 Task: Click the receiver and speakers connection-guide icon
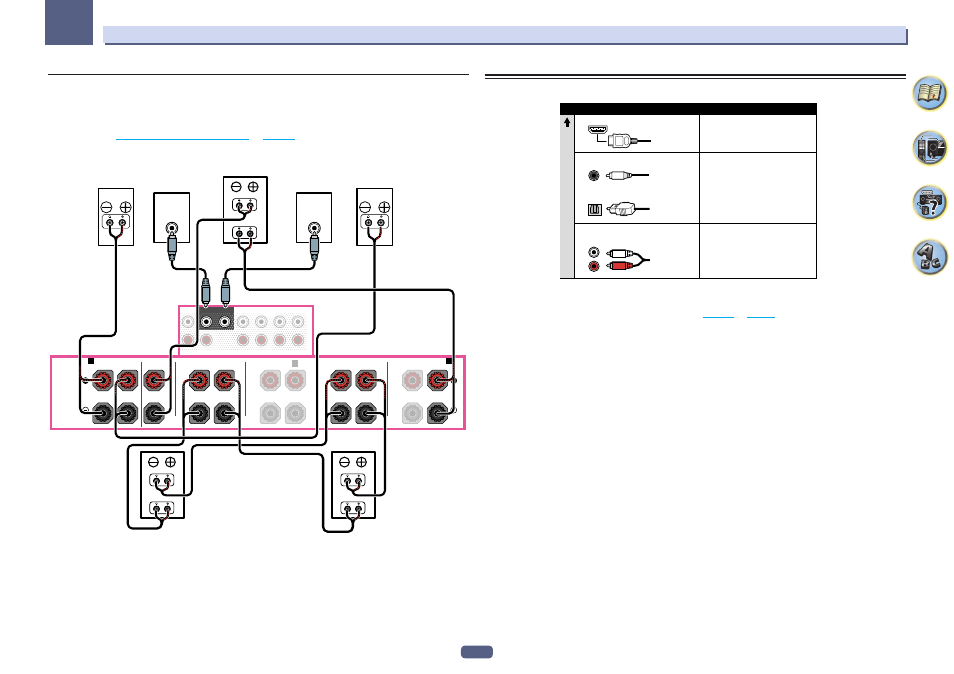tap(929, 148)
